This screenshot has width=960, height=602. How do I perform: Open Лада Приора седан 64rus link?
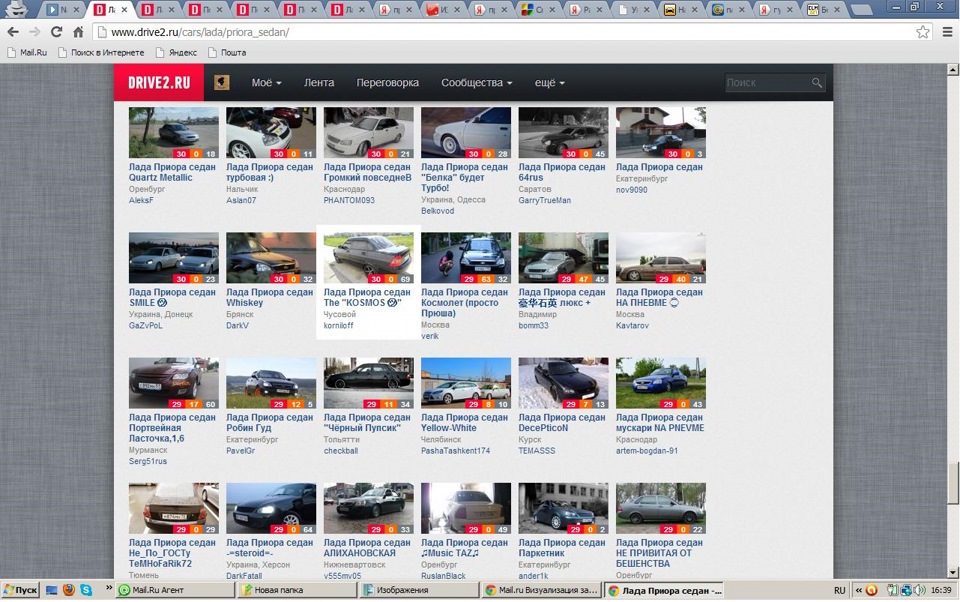561,172
